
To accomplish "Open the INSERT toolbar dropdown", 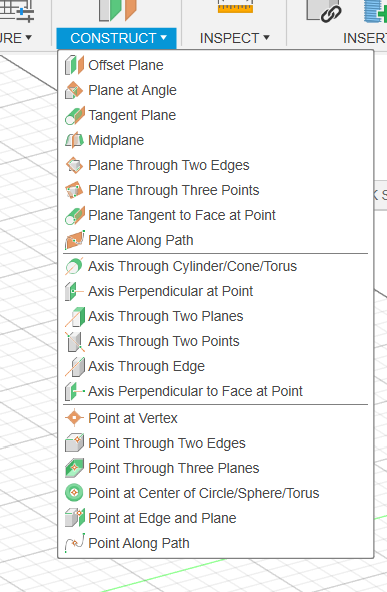I will pyautogui.click(x=365, y=38).
